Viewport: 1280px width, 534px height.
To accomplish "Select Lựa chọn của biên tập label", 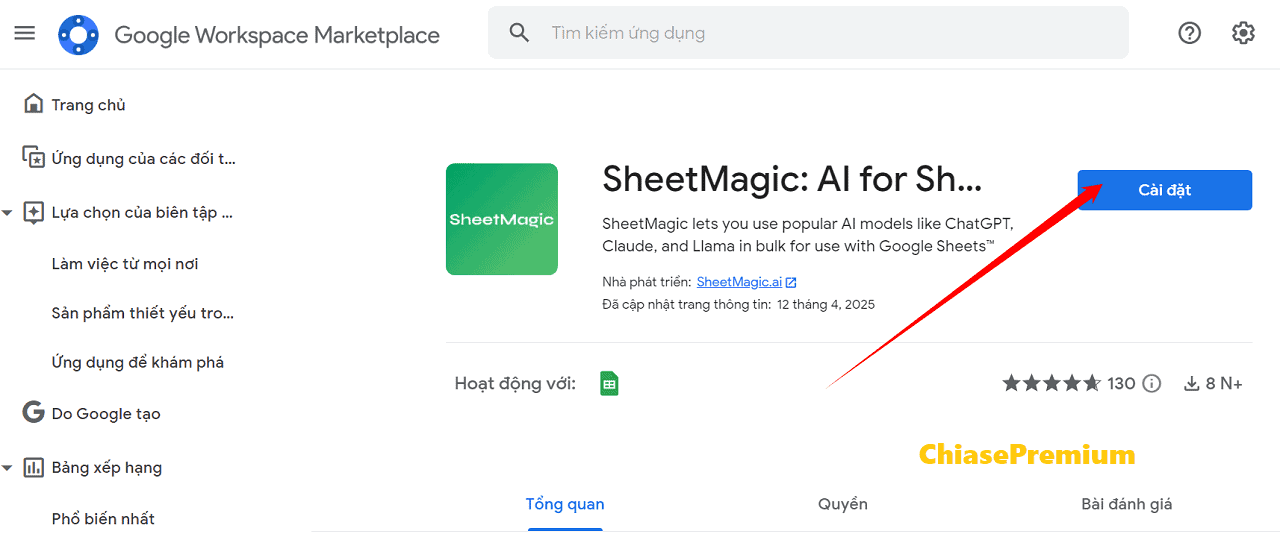I will click(x=142, y=213).
